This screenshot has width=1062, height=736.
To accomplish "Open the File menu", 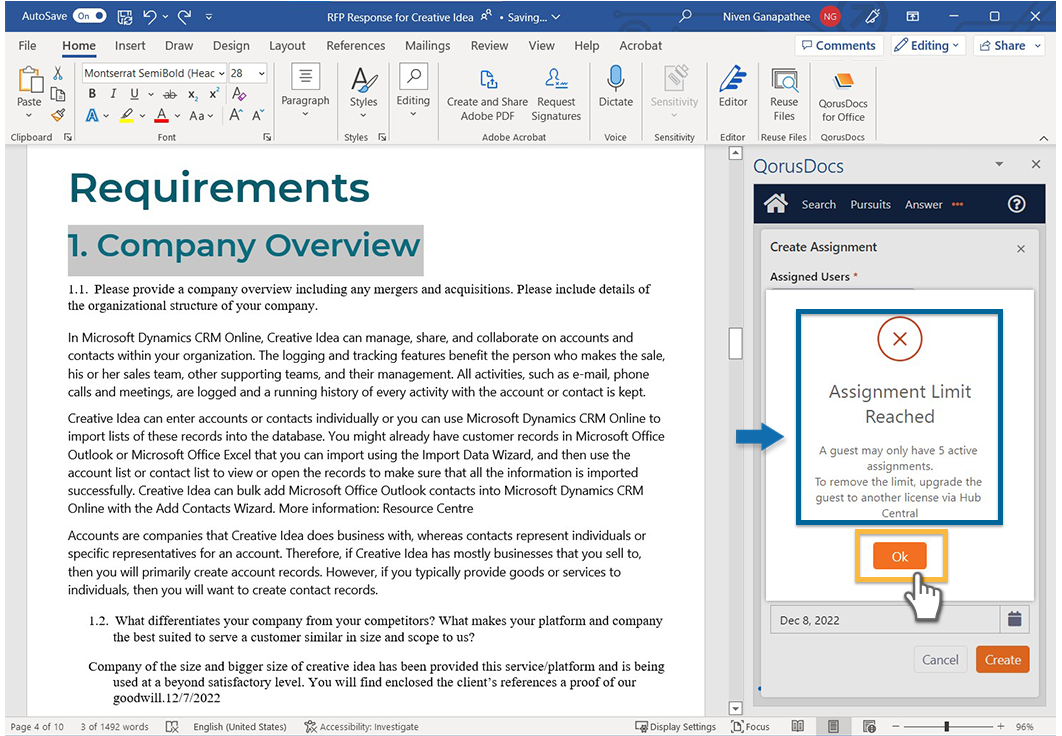I will coord(28,45).
